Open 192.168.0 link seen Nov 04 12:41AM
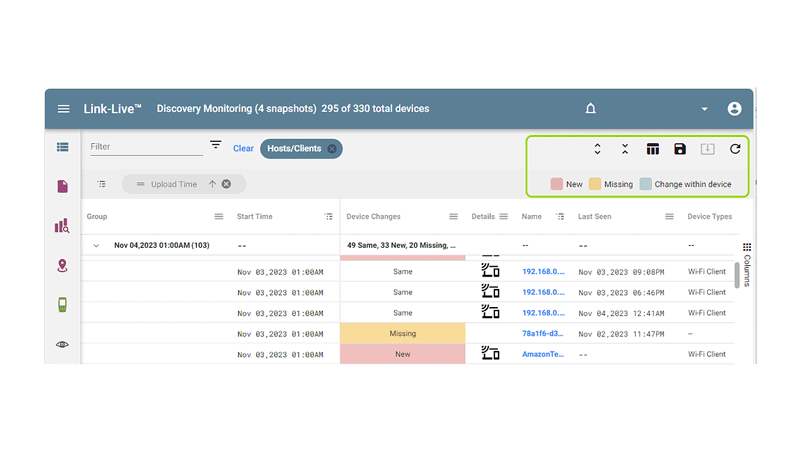The image size is (800, 451). click(543, 313)
